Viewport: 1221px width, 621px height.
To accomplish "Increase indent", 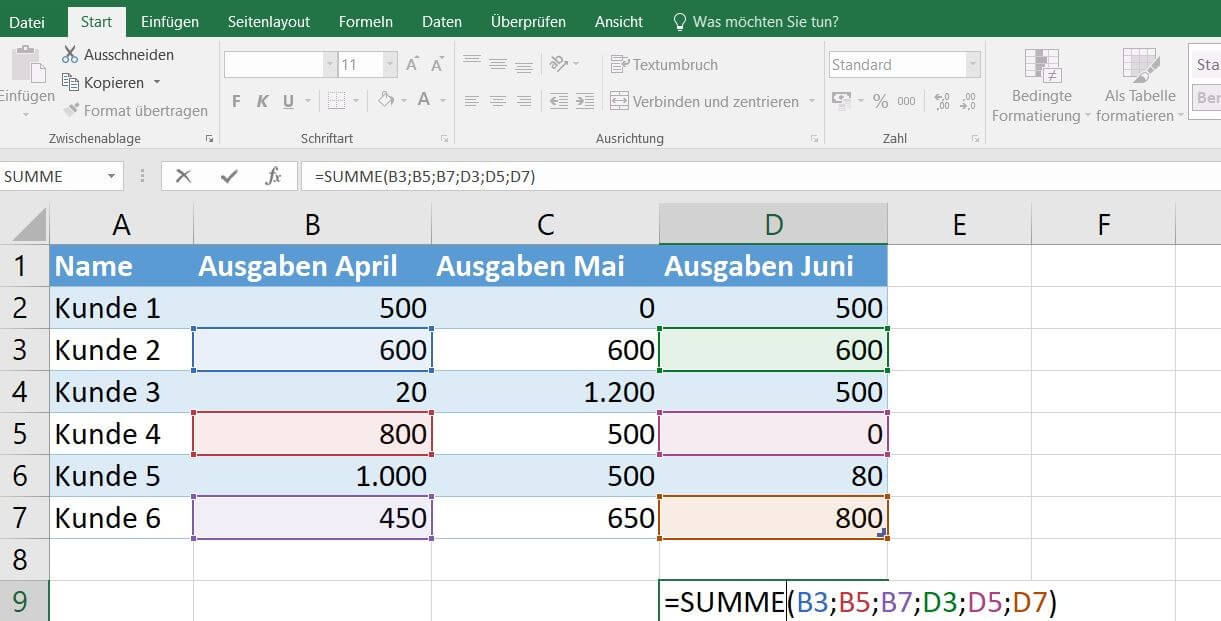I will point(585,101).
